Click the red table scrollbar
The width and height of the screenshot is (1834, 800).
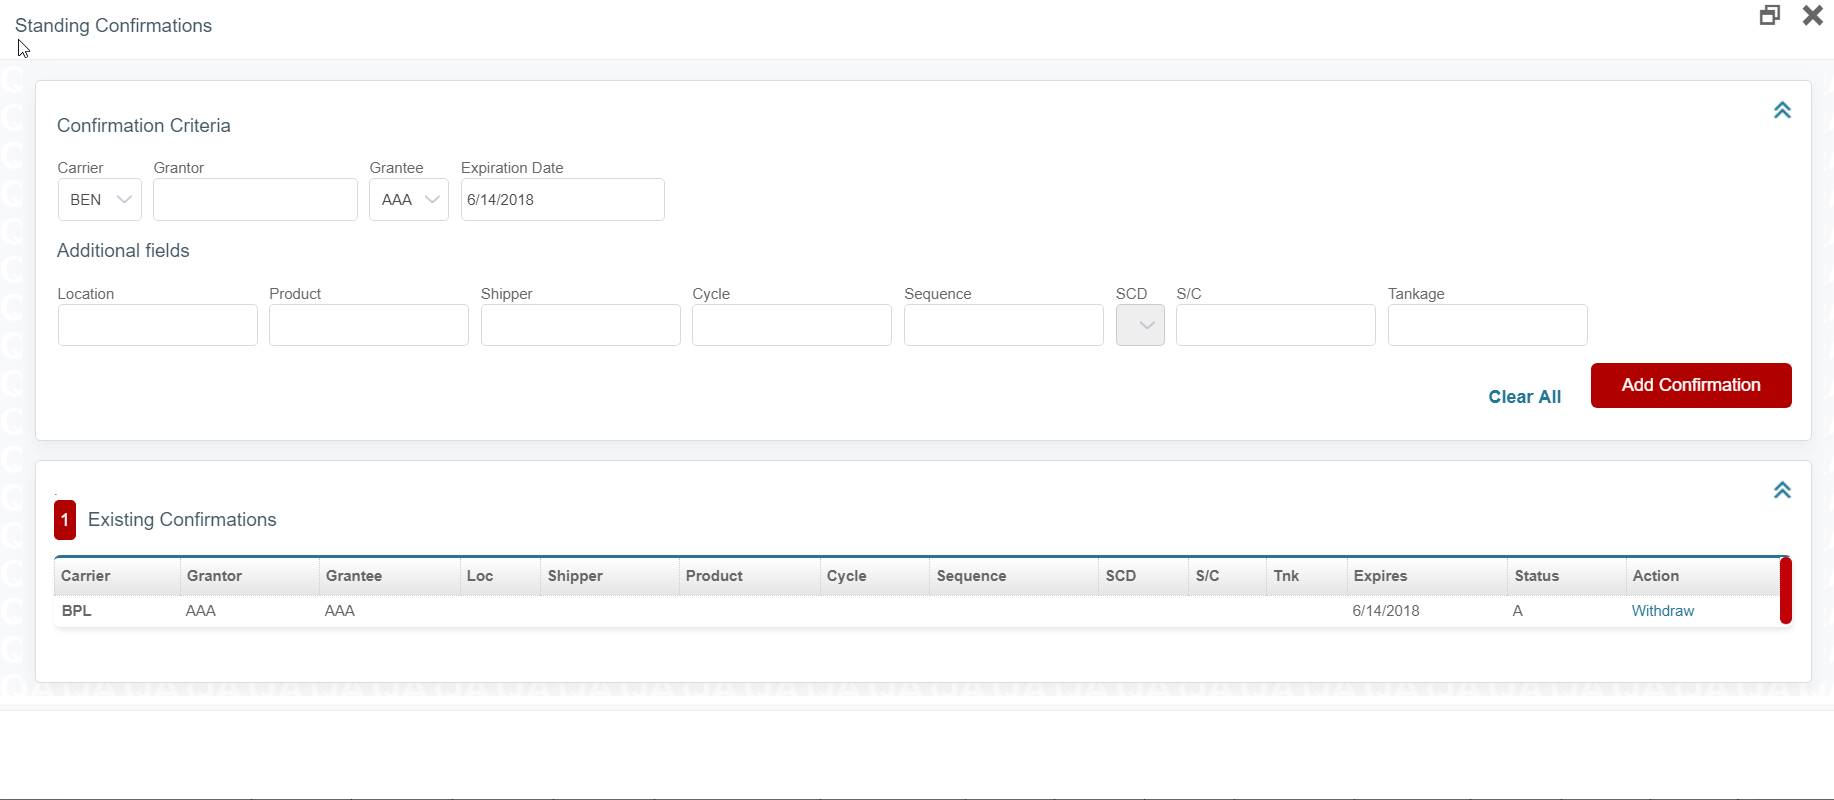tap(1785, 591)
